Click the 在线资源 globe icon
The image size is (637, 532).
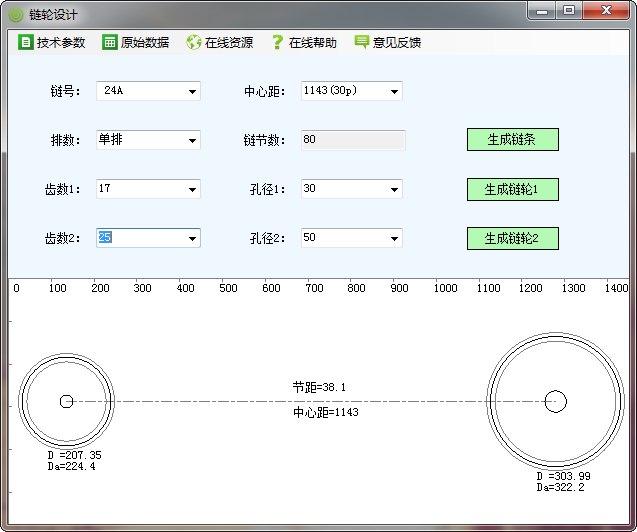click(x=193, y=42)
